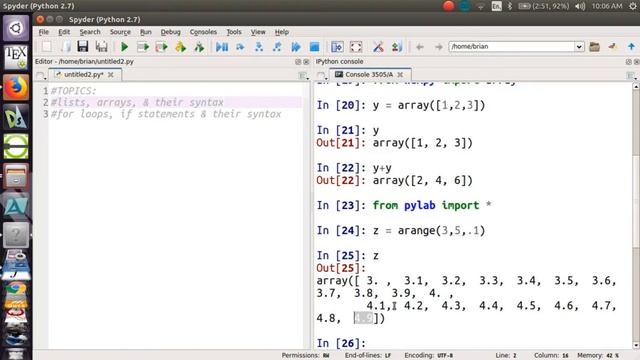Screen dimensions: 640x360
Task: Go to parent directory
Action: coord(631,47)
